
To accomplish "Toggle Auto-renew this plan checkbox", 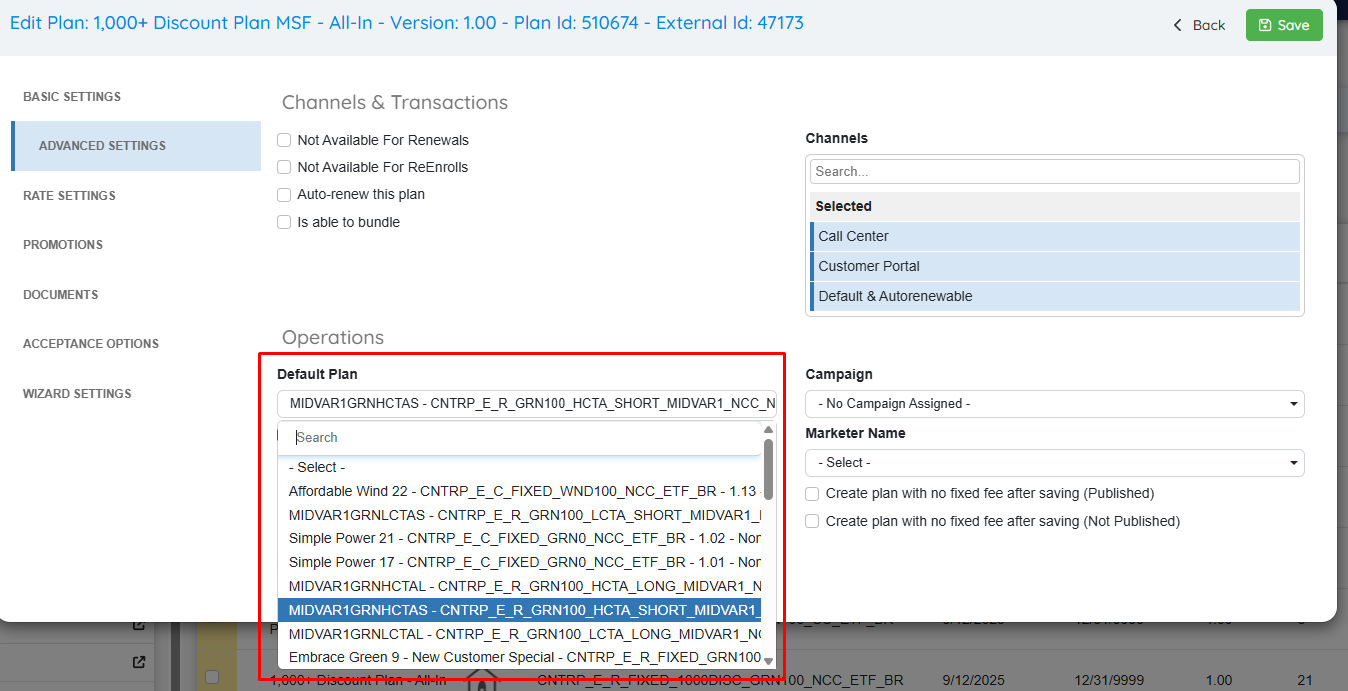I will tap(285, 195).
